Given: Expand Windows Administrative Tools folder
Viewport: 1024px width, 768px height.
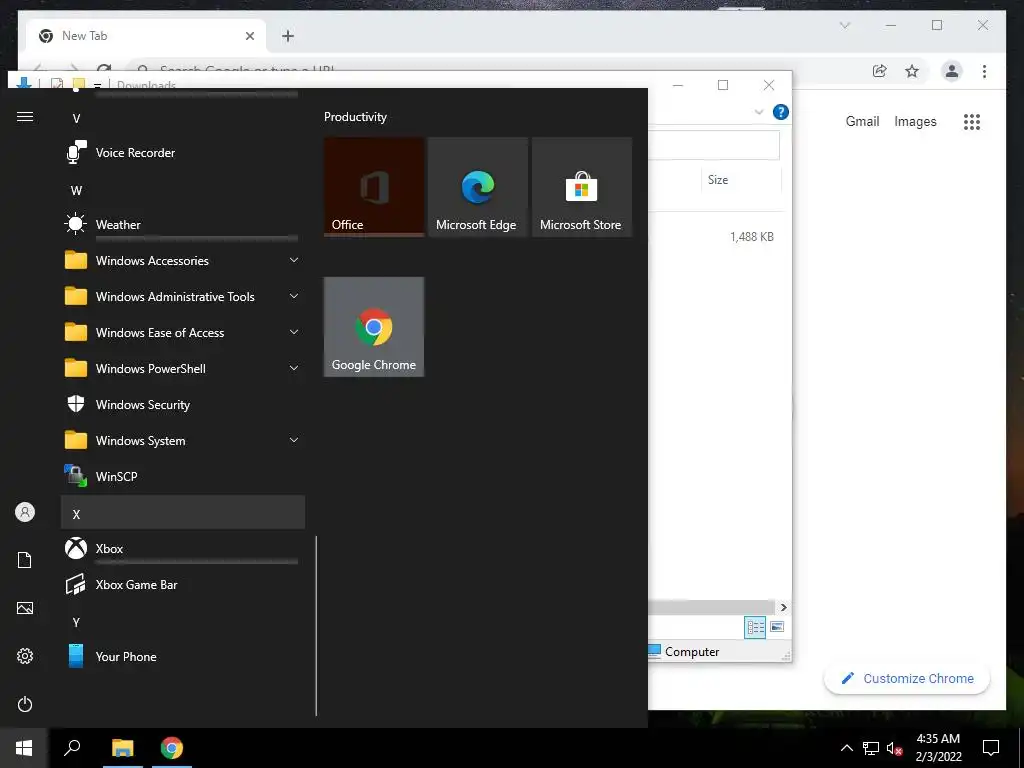Looking at the screenshot, I should (x=183, y=296).
